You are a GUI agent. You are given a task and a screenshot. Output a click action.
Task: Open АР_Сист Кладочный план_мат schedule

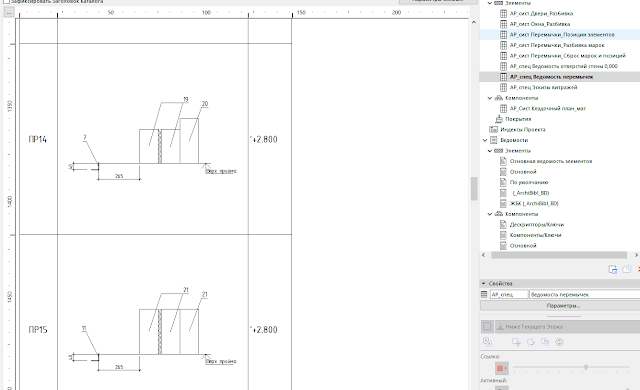[547, 109]
